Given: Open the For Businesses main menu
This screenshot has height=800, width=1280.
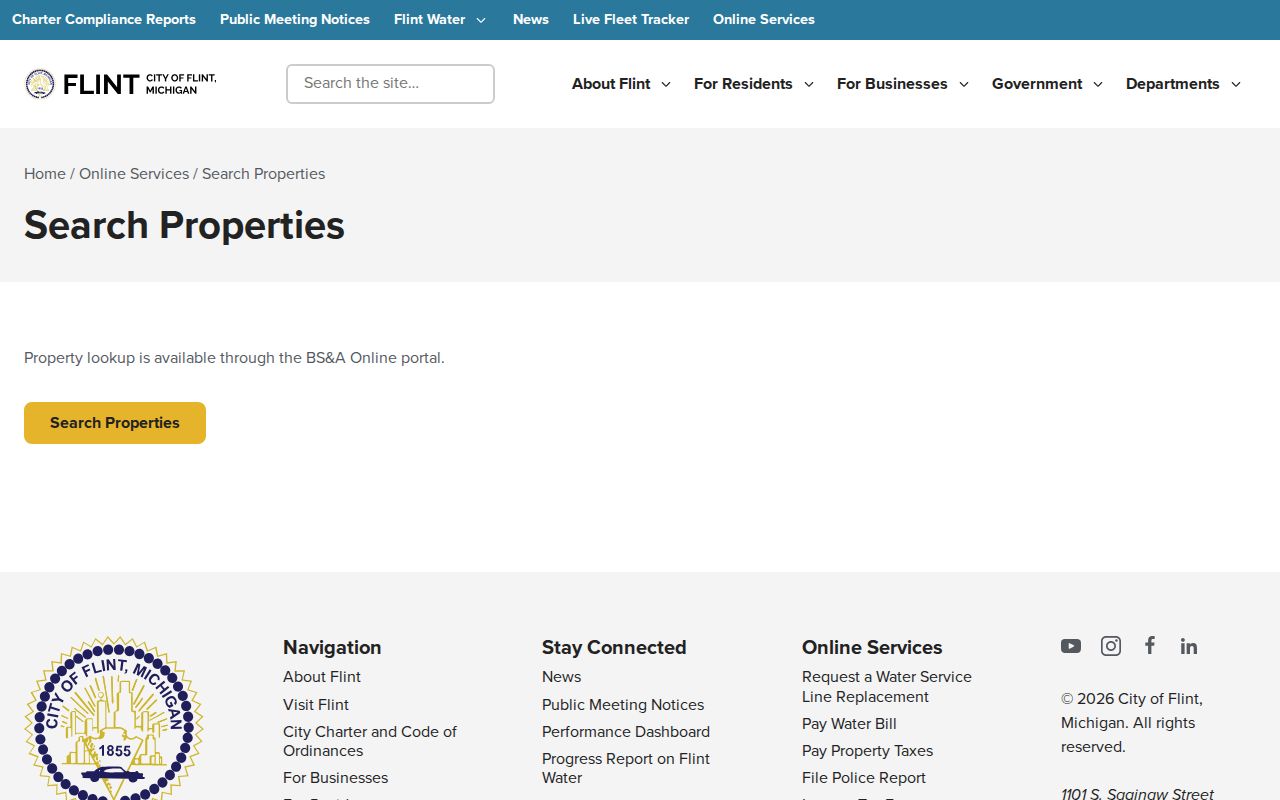Looking at the screenshot, I should coord(892,84).
